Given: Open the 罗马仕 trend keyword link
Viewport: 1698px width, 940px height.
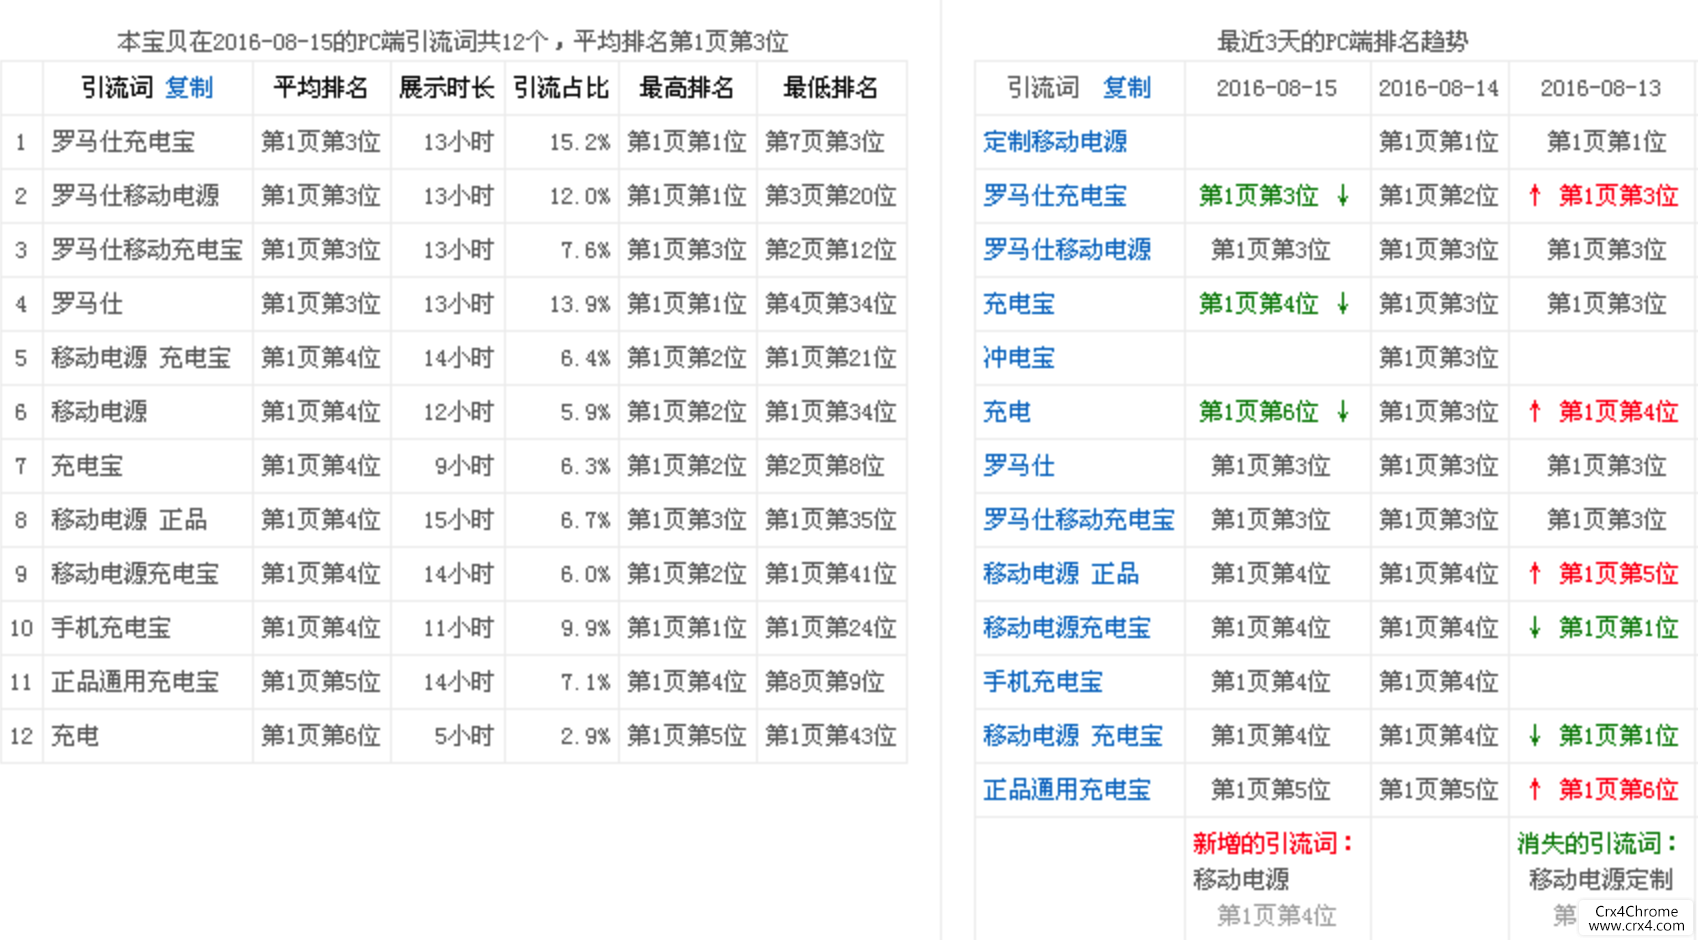Looking at the screenshot, I should click(x=1018, y=466).
